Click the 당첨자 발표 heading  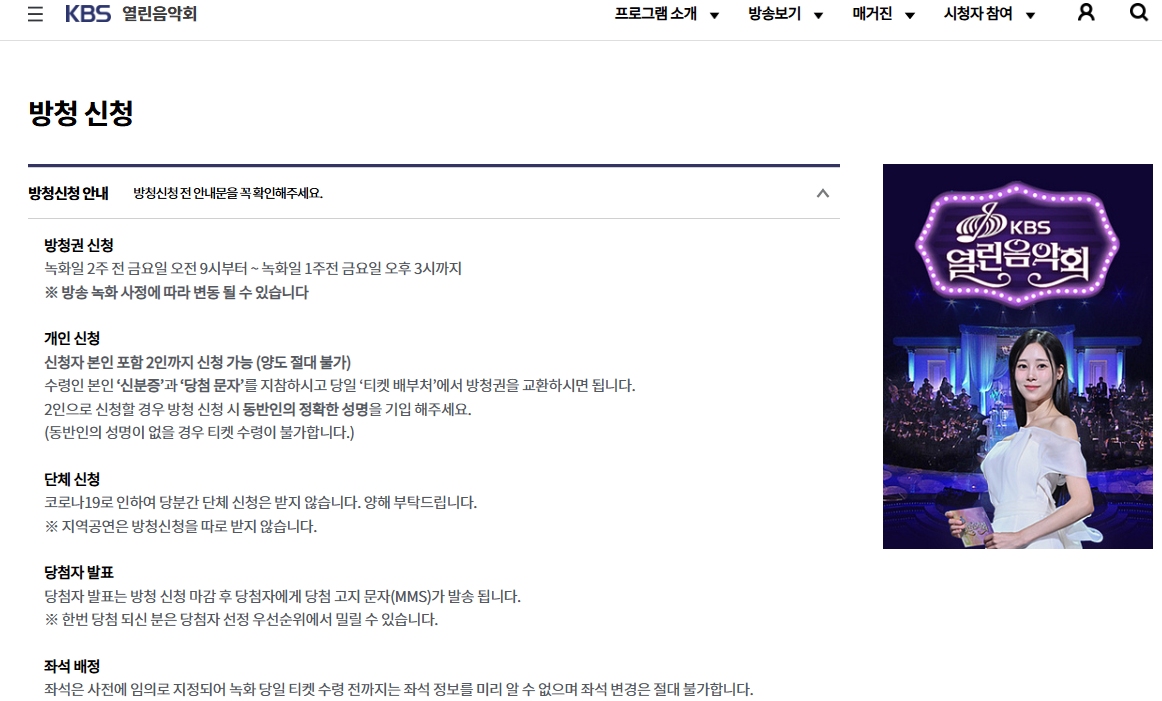(x=79, y=573)
